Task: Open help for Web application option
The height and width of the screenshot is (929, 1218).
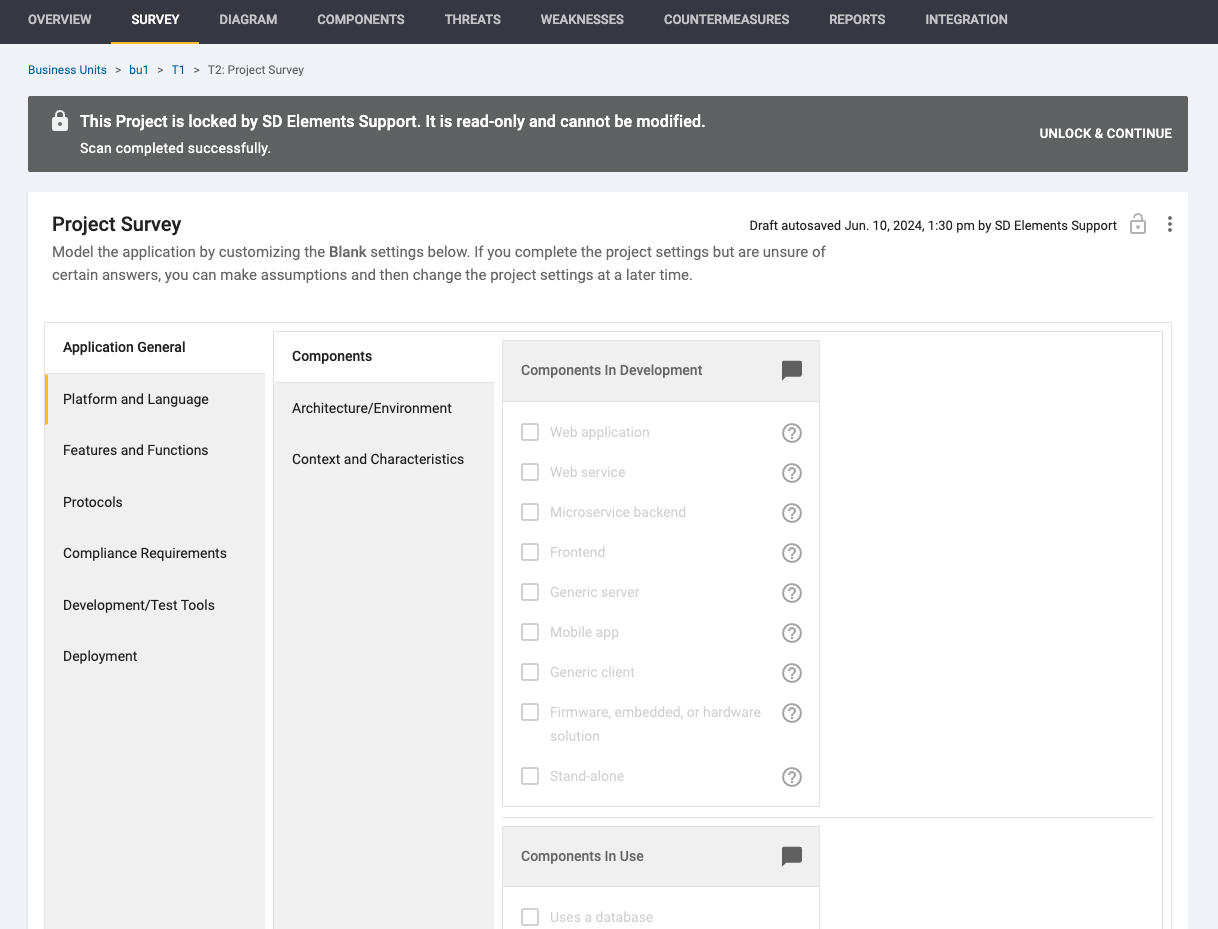Action: click(791, 433)
